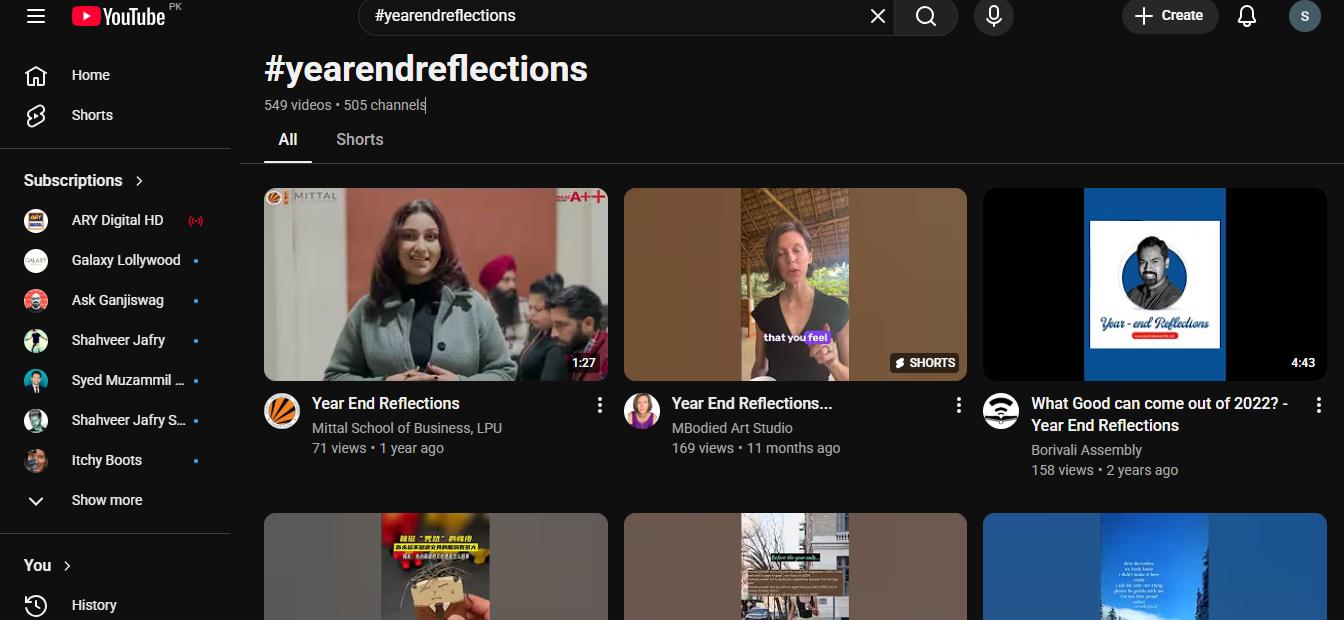The width and height of the screenshot is (1344, 620).
Task: Open your account avatar menu
Action: click(1305, 16)
